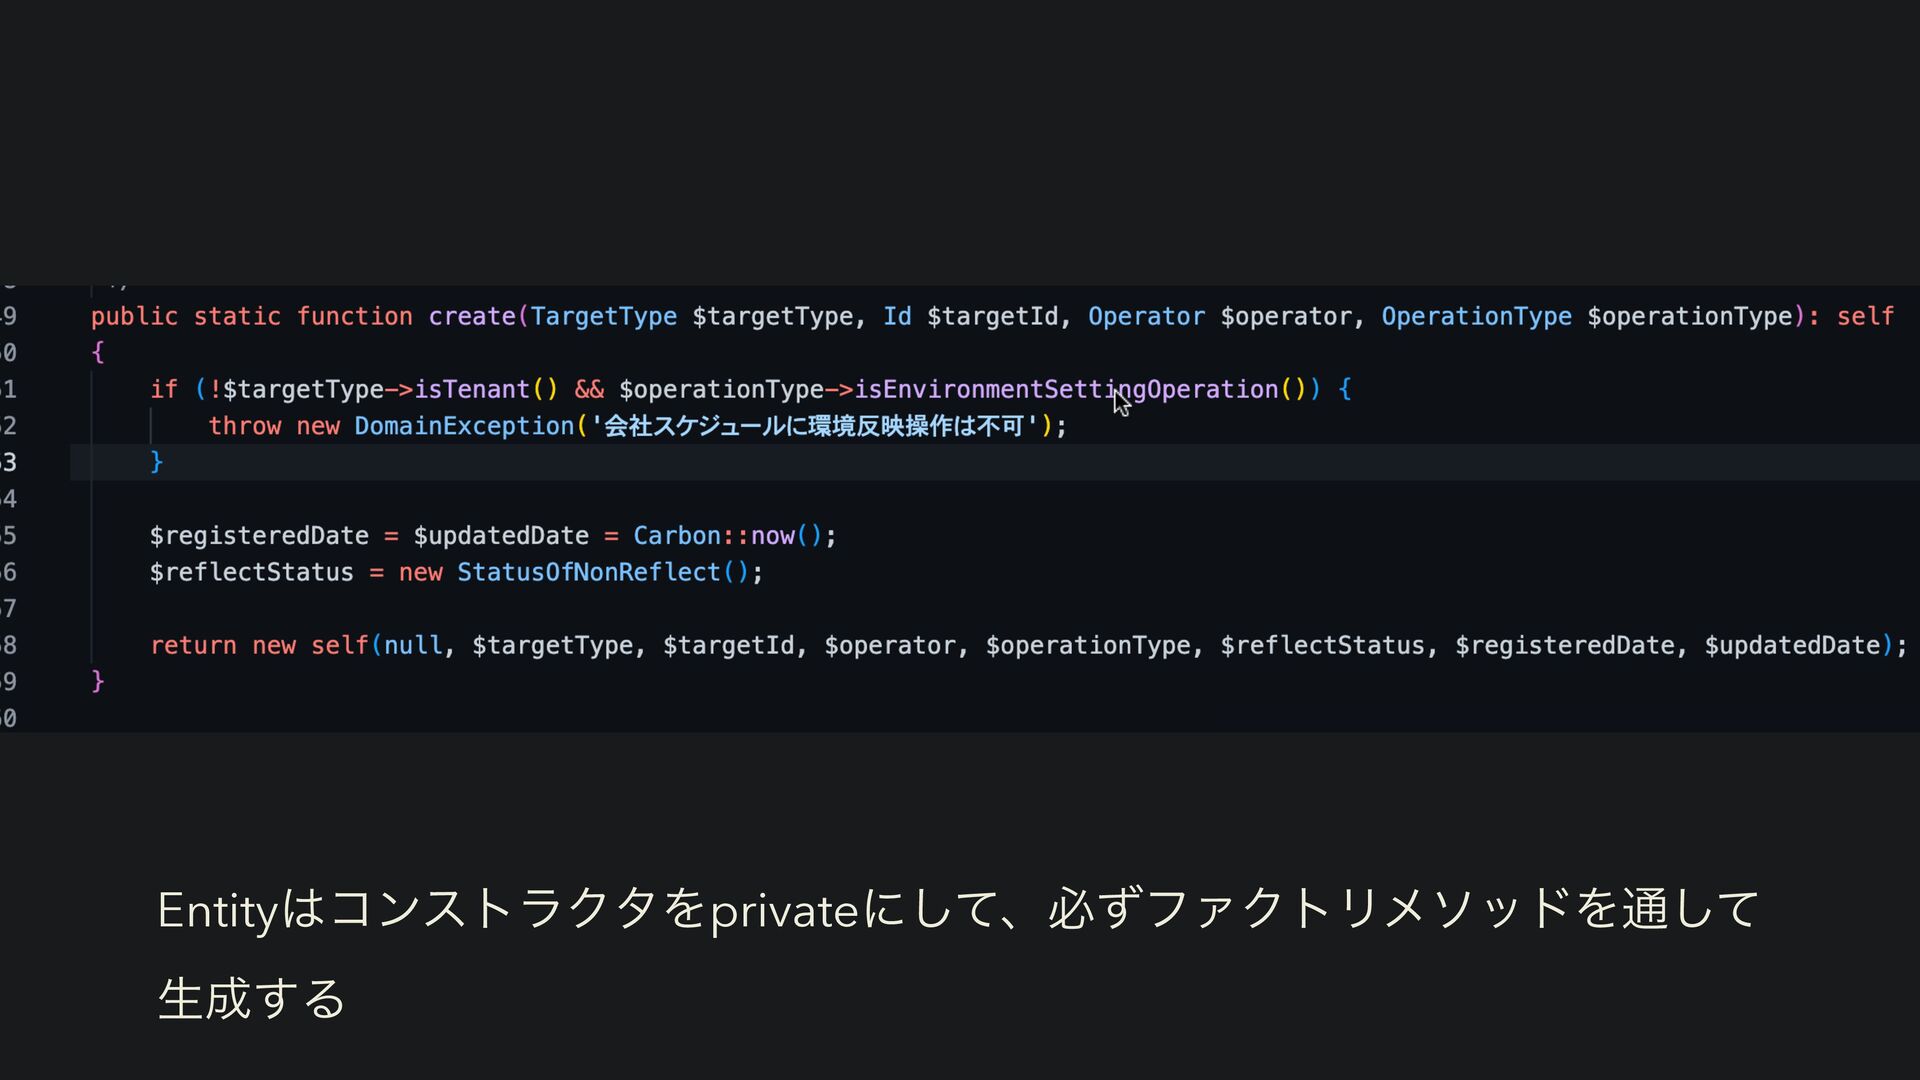Click the public keyword
The image size is (1920, 1080).
pyautogui.click(x=134, y=316)
